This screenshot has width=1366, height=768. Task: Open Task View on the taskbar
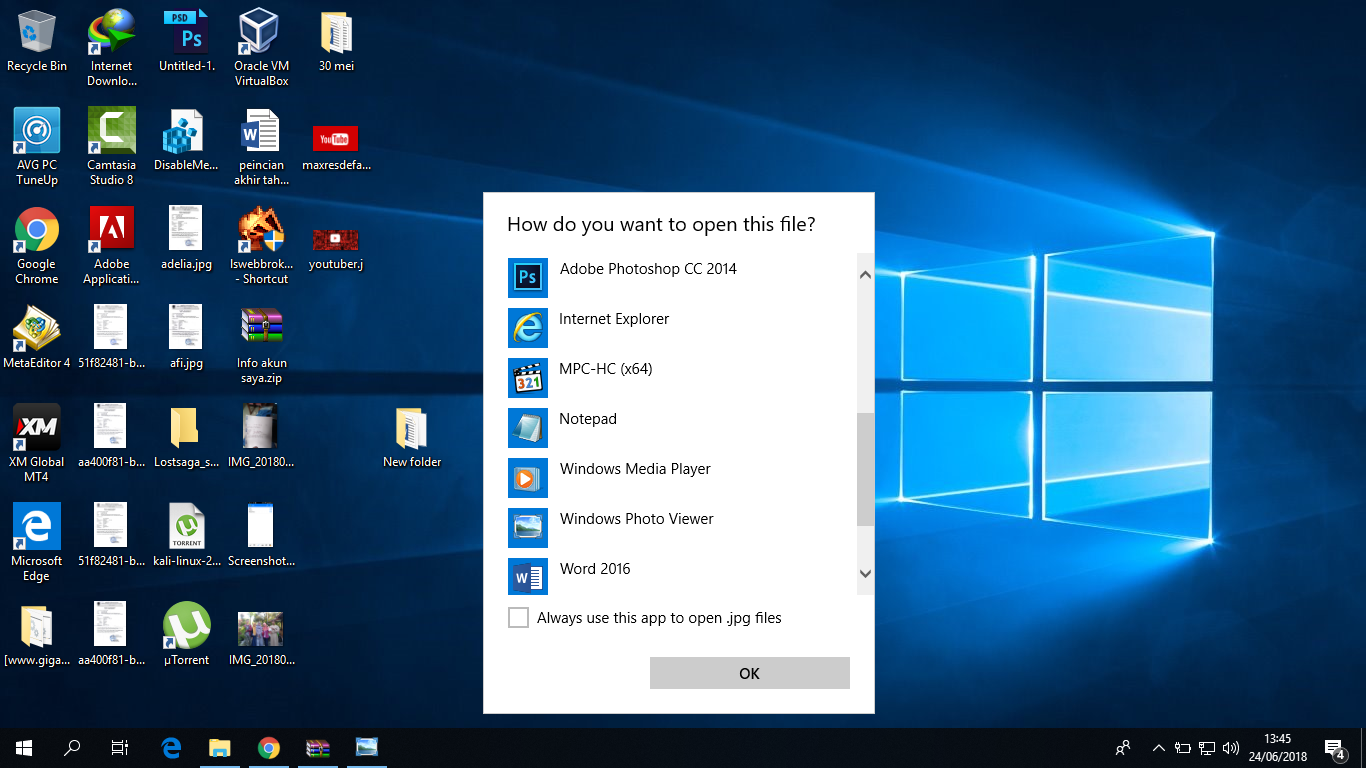pyautogui.click(x=120, y=748)
